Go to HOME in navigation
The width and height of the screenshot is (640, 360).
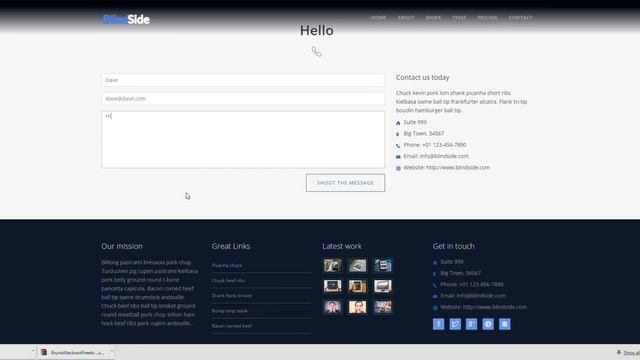378,18
